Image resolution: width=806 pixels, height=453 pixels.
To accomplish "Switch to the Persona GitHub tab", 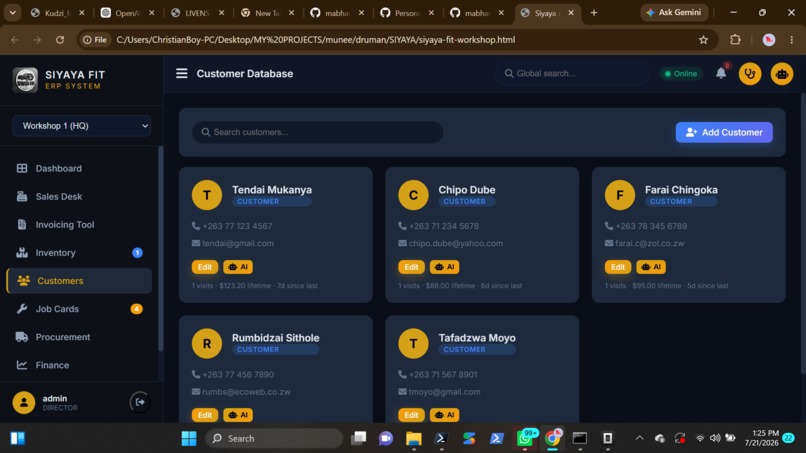I will click(408, 13).
